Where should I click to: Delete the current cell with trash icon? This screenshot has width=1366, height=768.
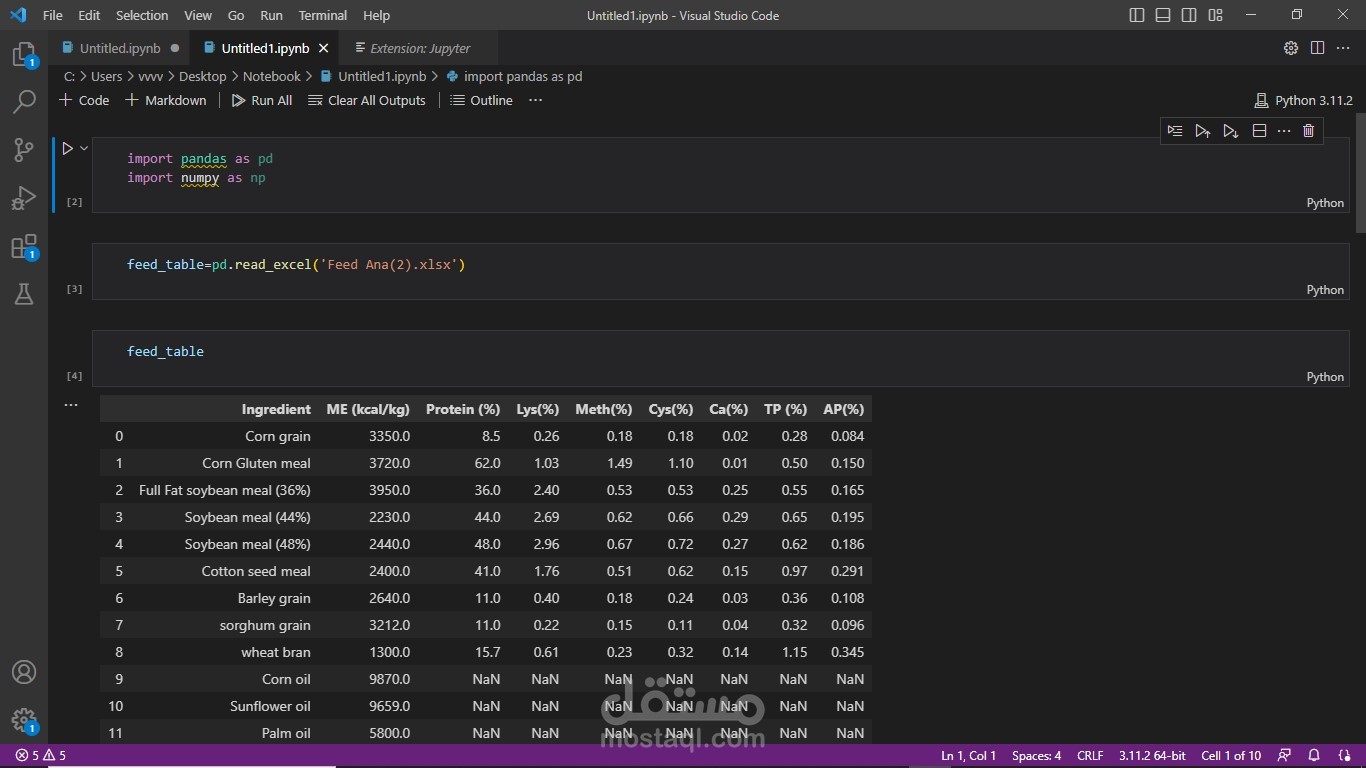coord(1308,130)
